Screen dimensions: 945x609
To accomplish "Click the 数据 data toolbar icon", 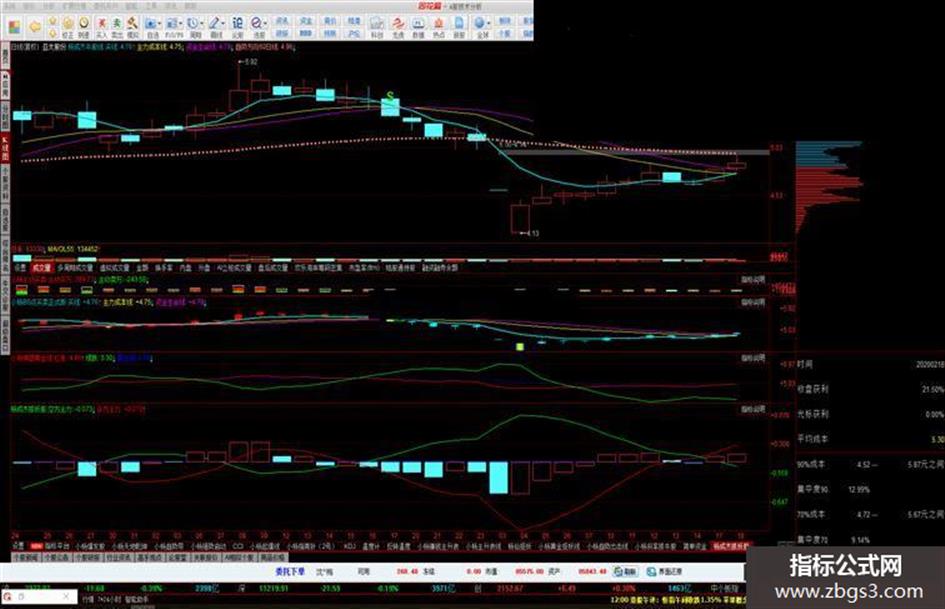I will 418,27.
